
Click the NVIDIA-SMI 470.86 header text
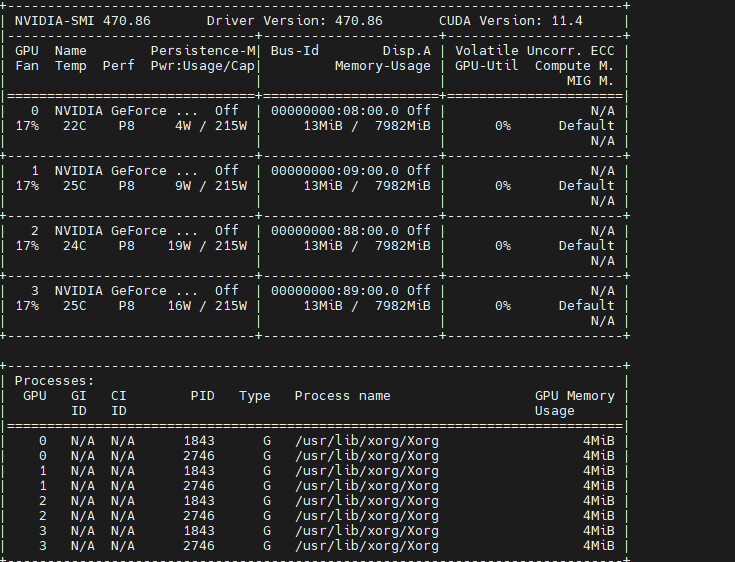coord(82,21)
